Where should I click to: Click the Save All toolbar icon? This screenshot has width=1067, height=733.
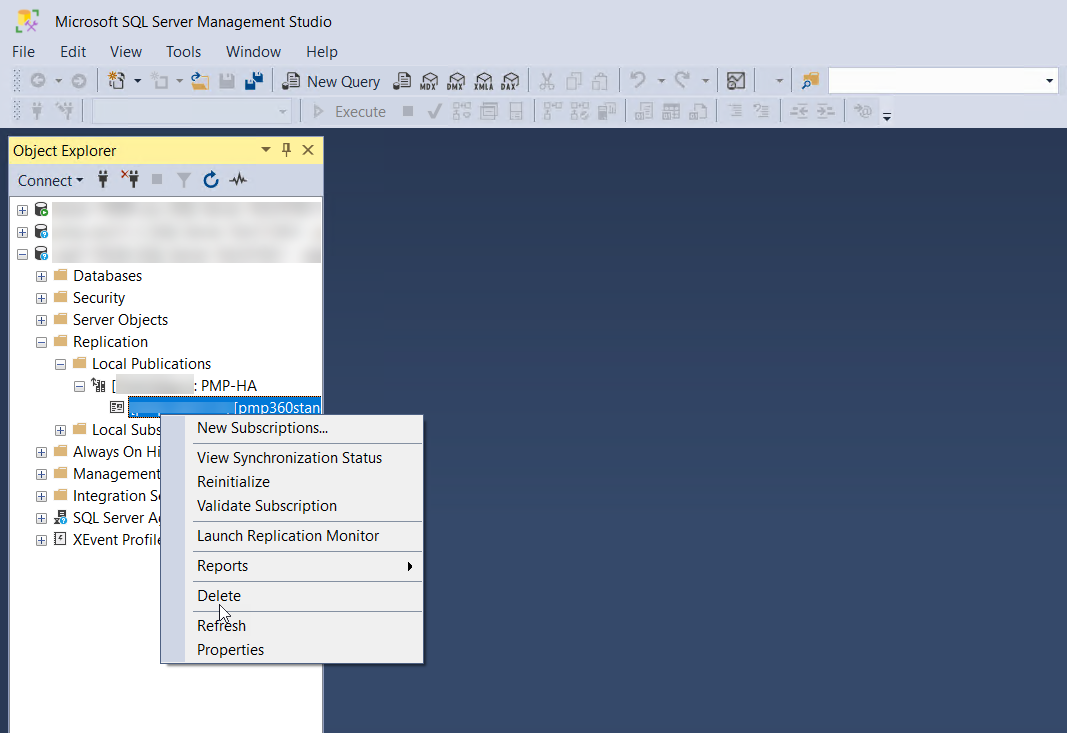pos(254,81)
